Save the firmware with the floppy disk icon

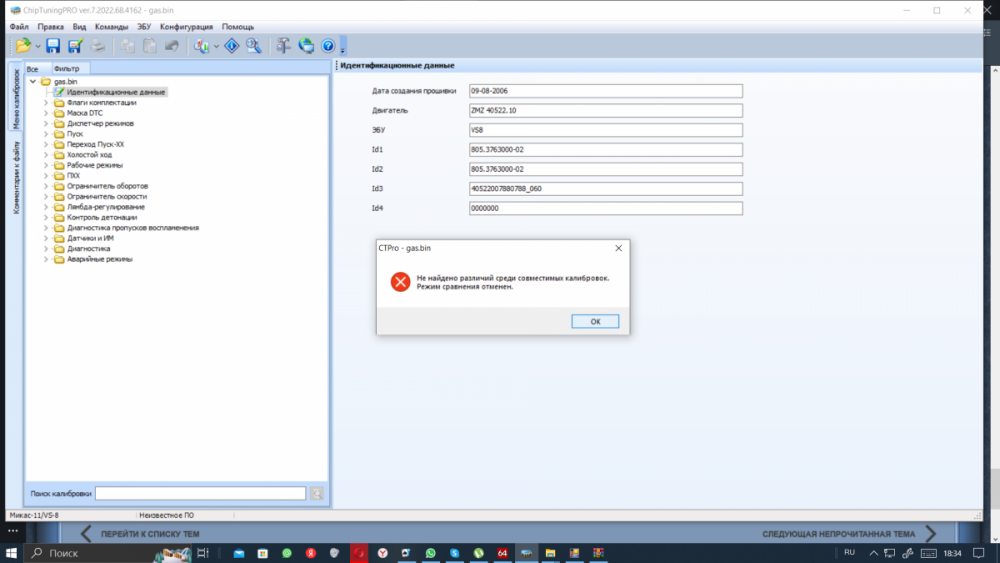click(x=53, y=46)
